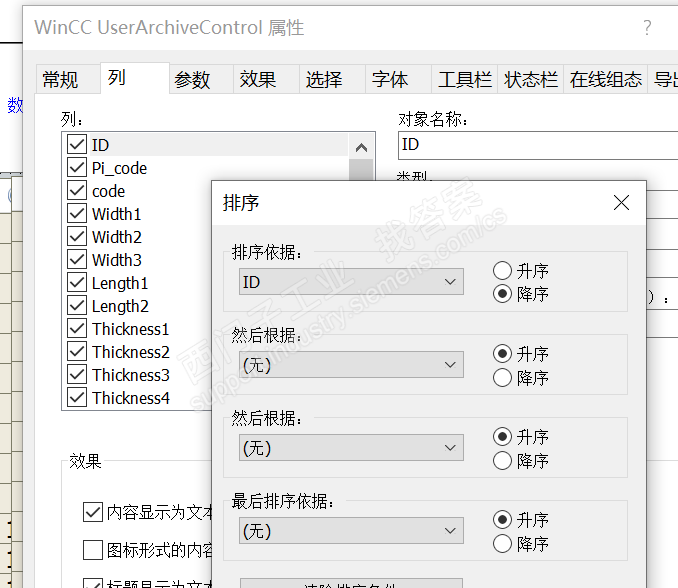Select 降序 for second 然后根据
Viewport: 678px width, 588px height.
(502, 460)
